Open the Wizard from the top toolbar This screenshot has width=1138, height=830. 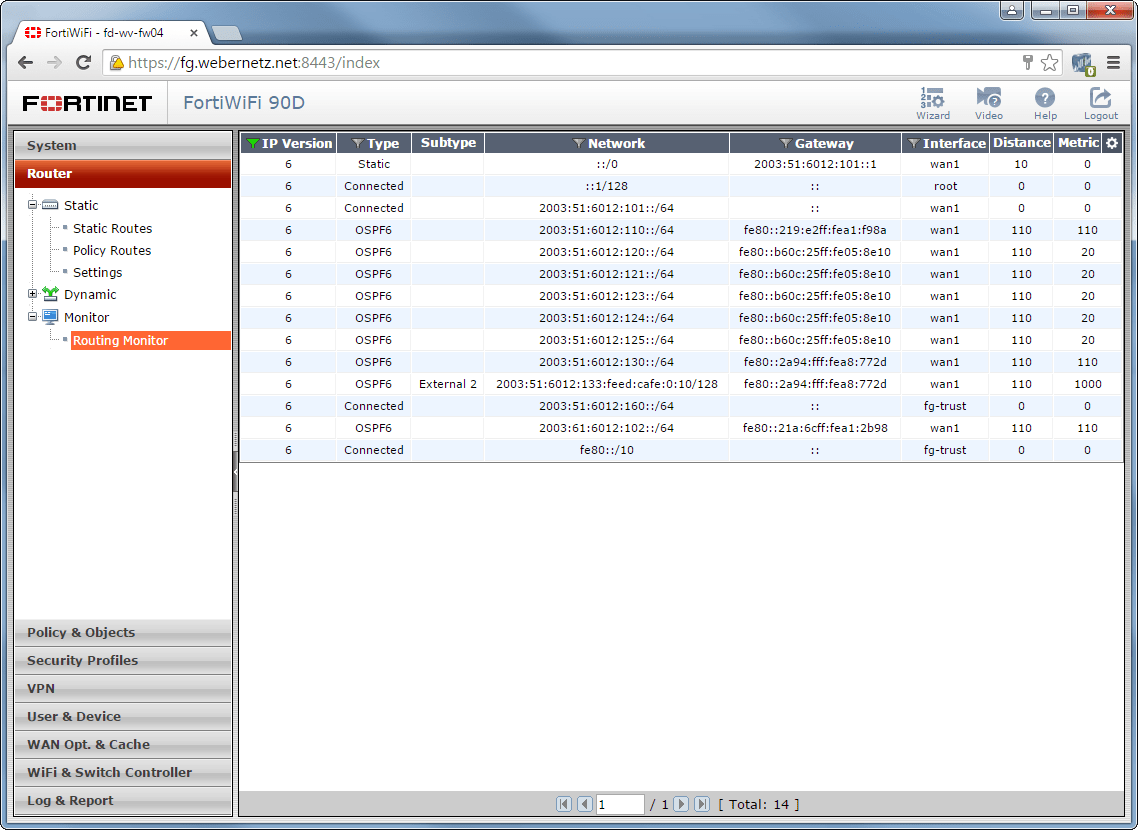point(932,100)
